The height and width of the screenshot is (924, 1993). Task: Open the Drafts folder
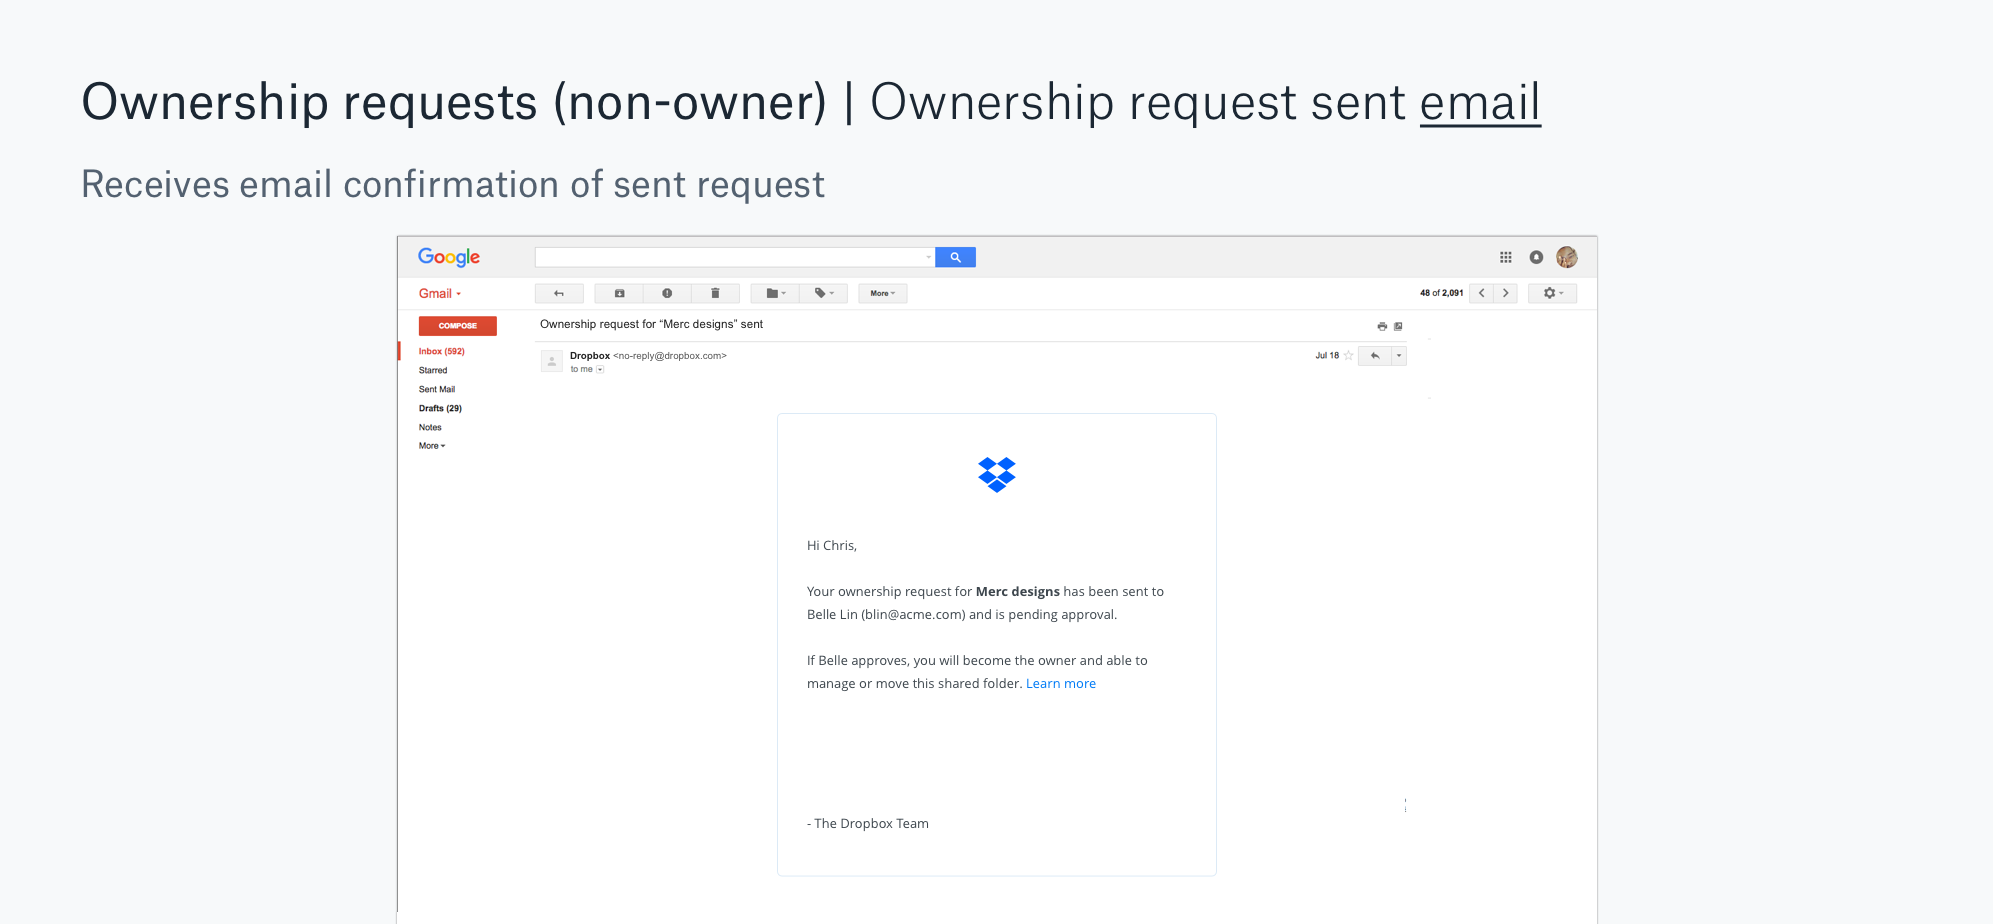[440, 408]
